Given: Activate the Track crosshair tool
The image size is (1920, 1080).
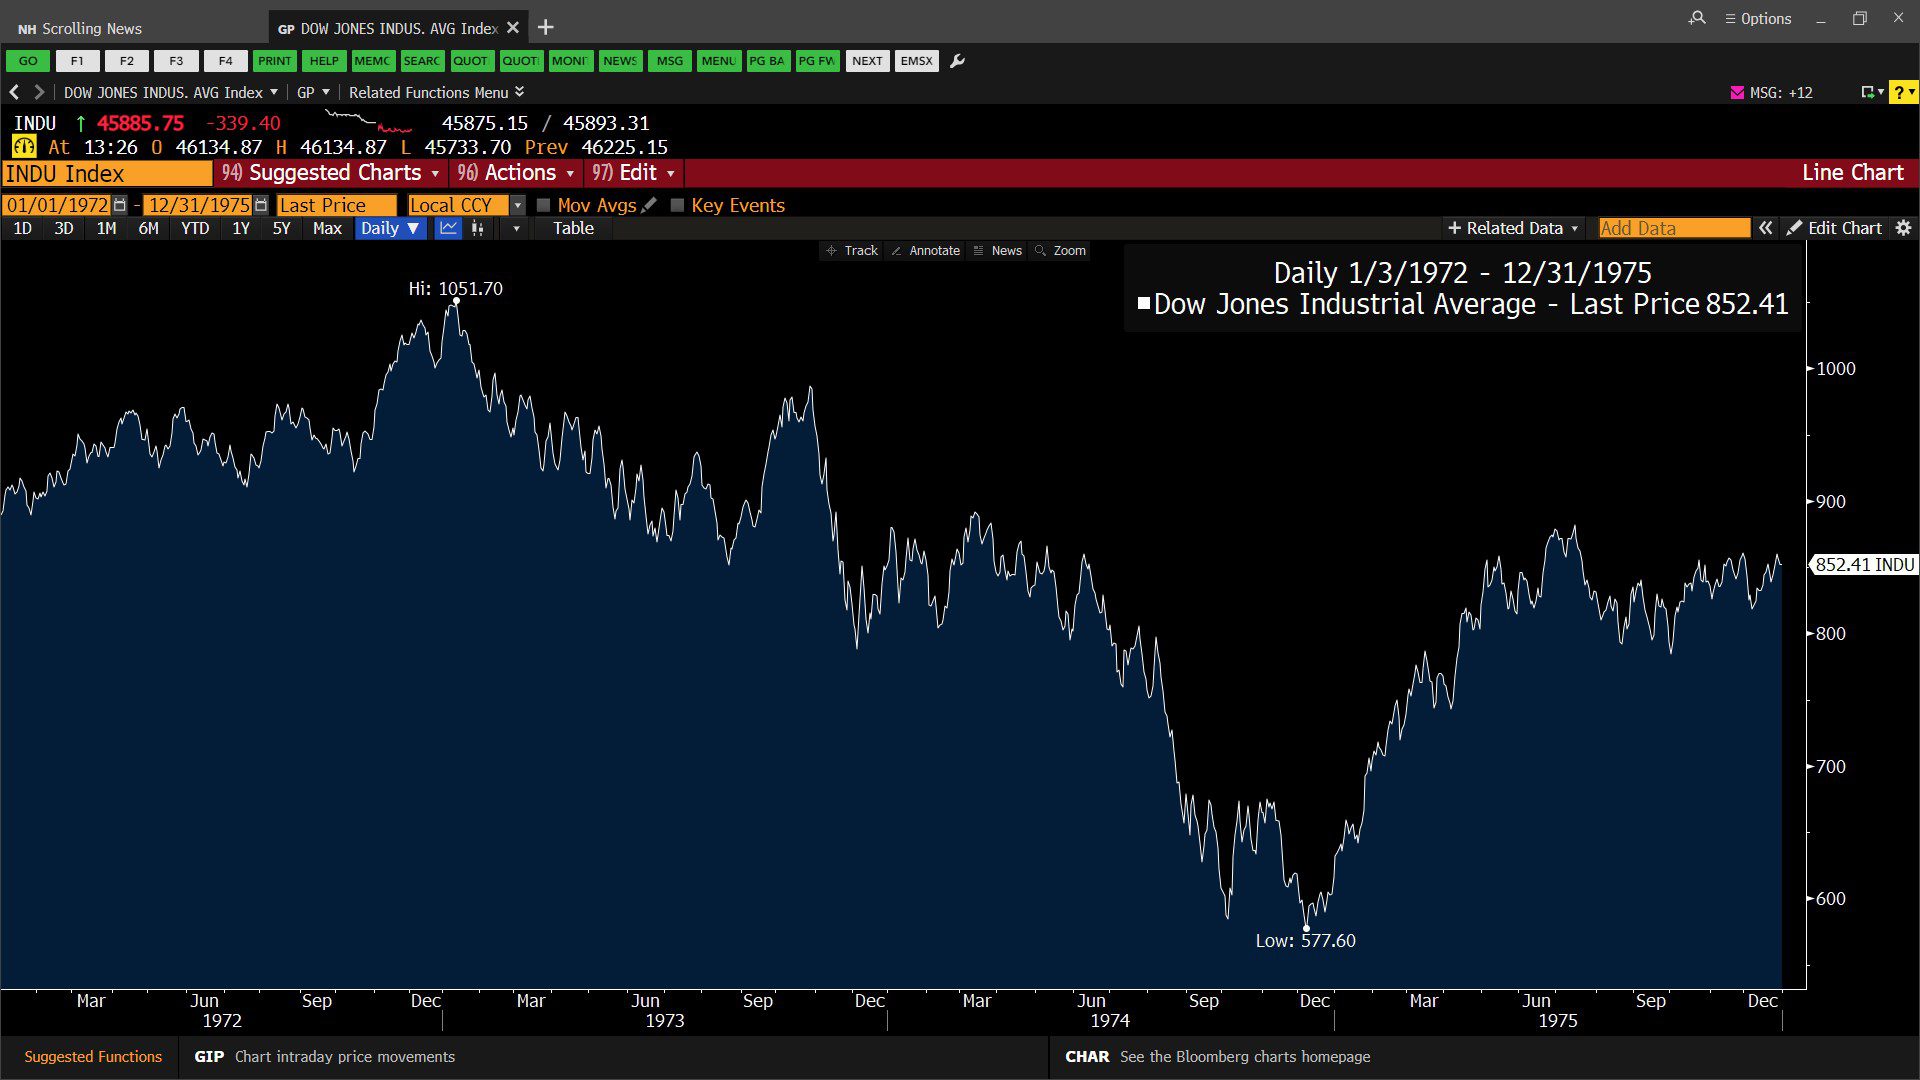Looking at the screenshot, I should [852, 251].
